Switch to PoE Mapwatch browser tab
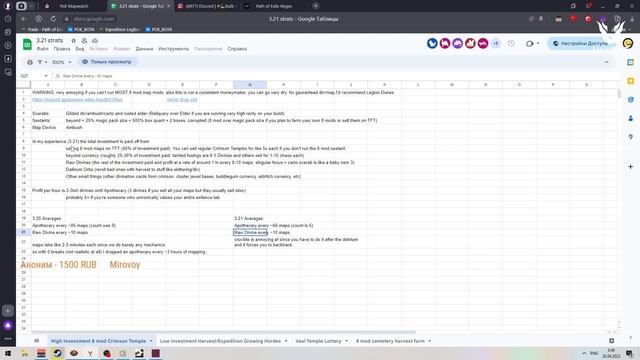This screenshot has height=360, width=640. click(x=73, y=6)
